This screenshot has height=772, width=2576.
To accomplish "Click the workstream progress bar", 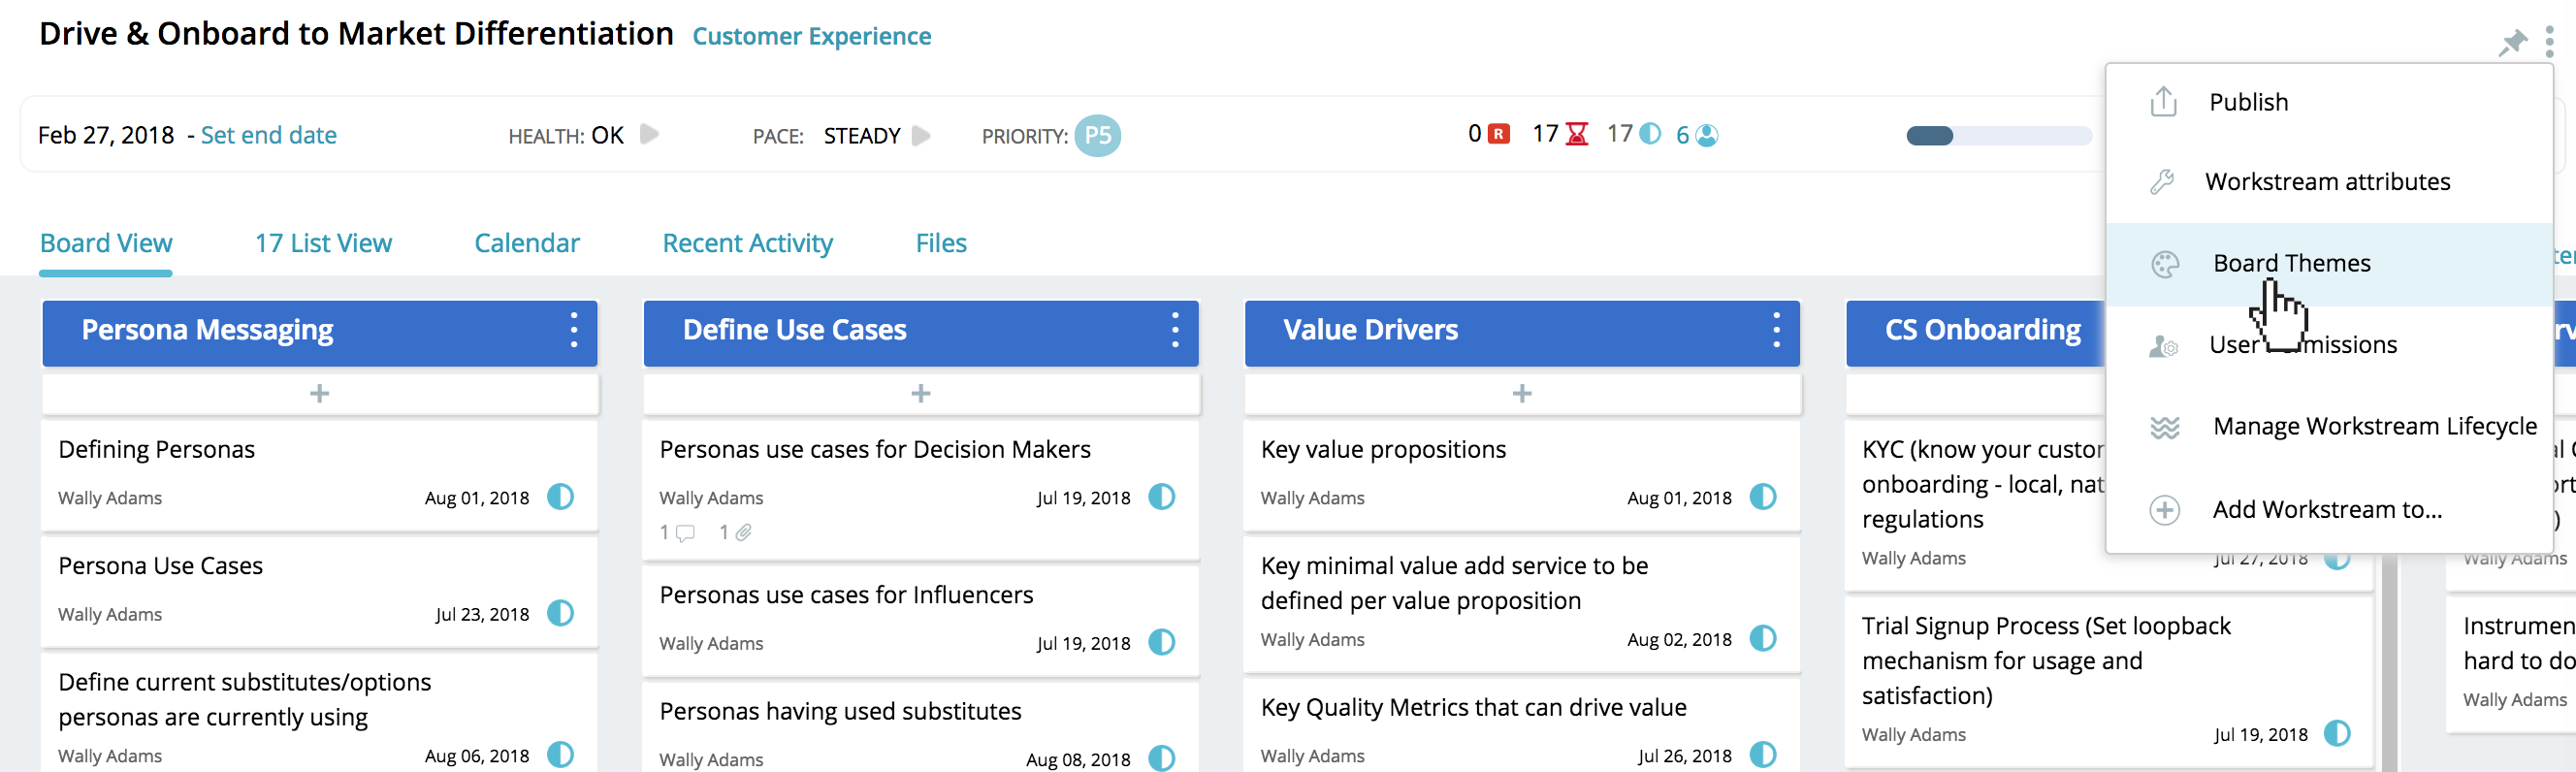I will click(1998, 136).
